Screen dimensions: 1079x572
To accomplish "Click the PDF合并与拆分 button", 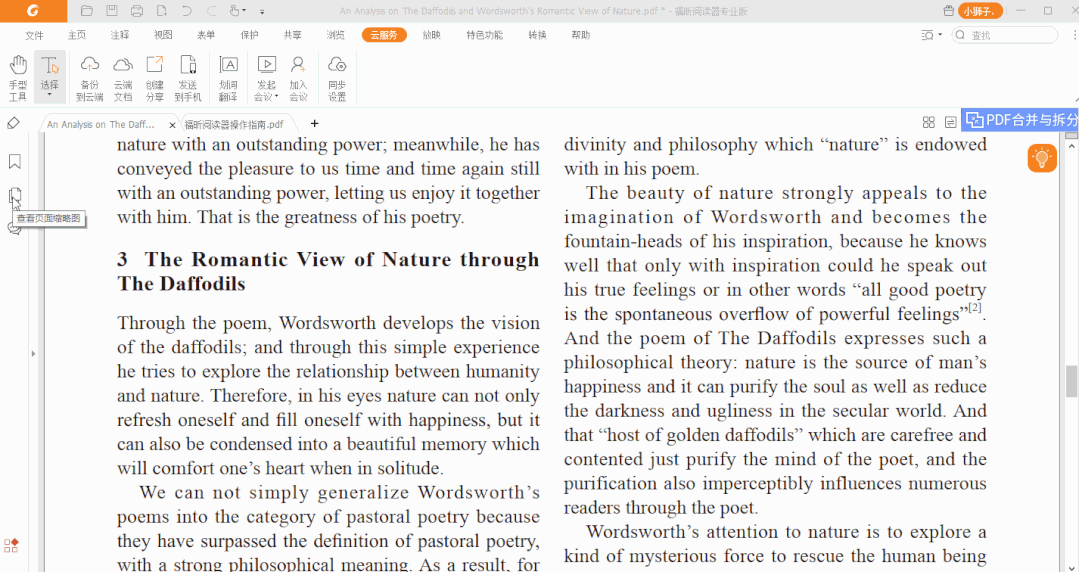I will [x=1022, y=120].
